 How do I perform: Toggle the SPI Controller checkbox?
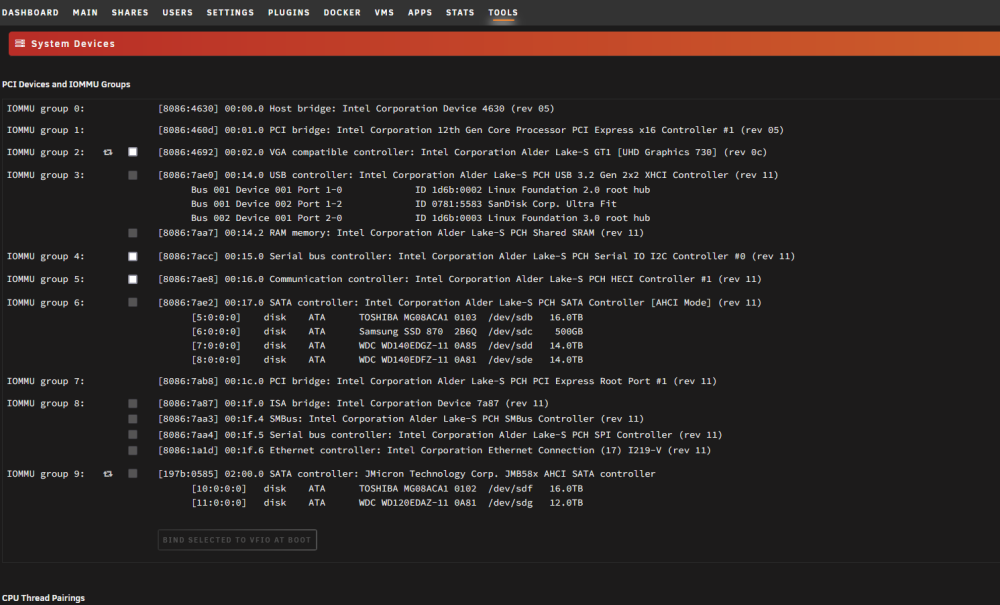(133, 434)
